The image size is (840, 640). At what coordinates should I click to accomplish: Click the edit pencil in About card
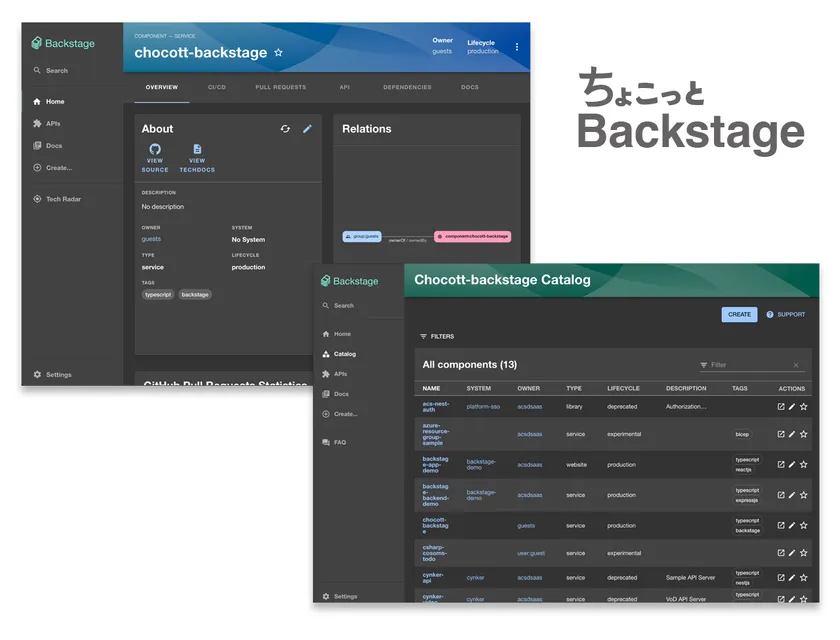(x=307, y=129)
